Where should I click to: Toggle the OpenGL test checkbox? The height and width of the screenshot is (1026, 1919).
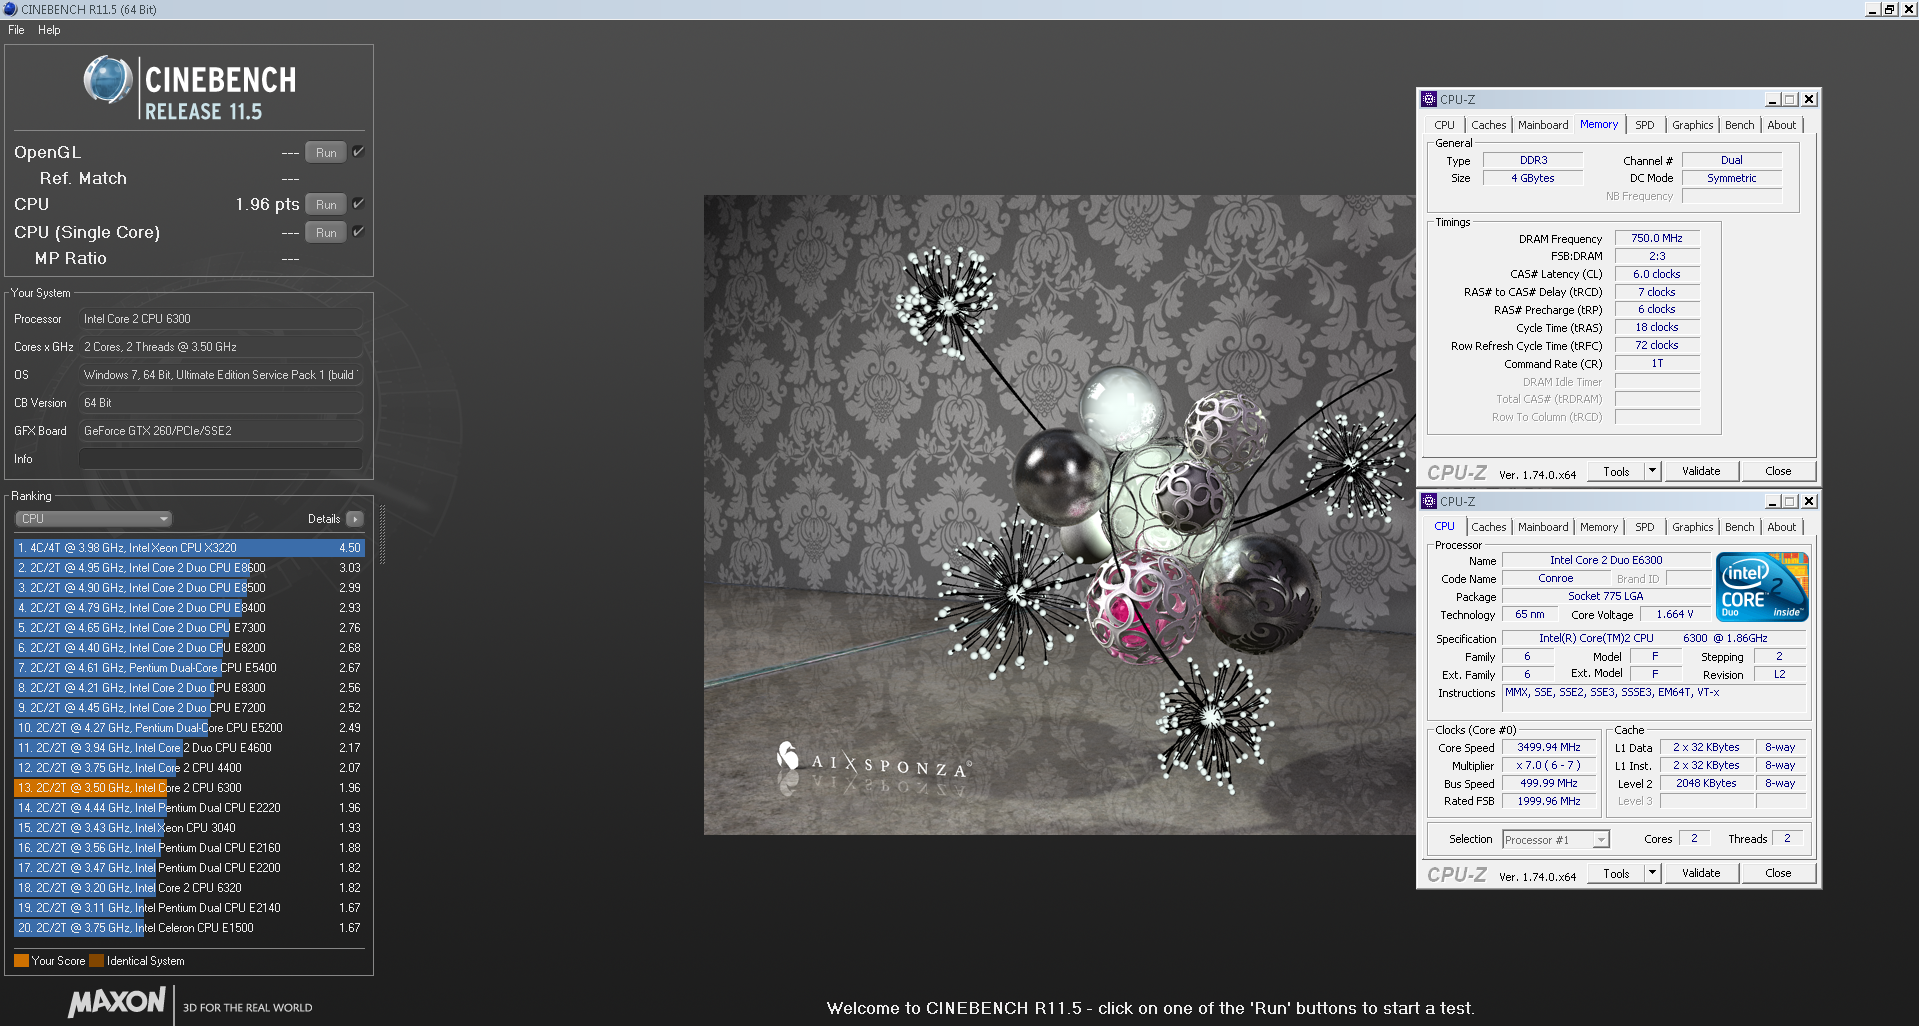point(358,152)
